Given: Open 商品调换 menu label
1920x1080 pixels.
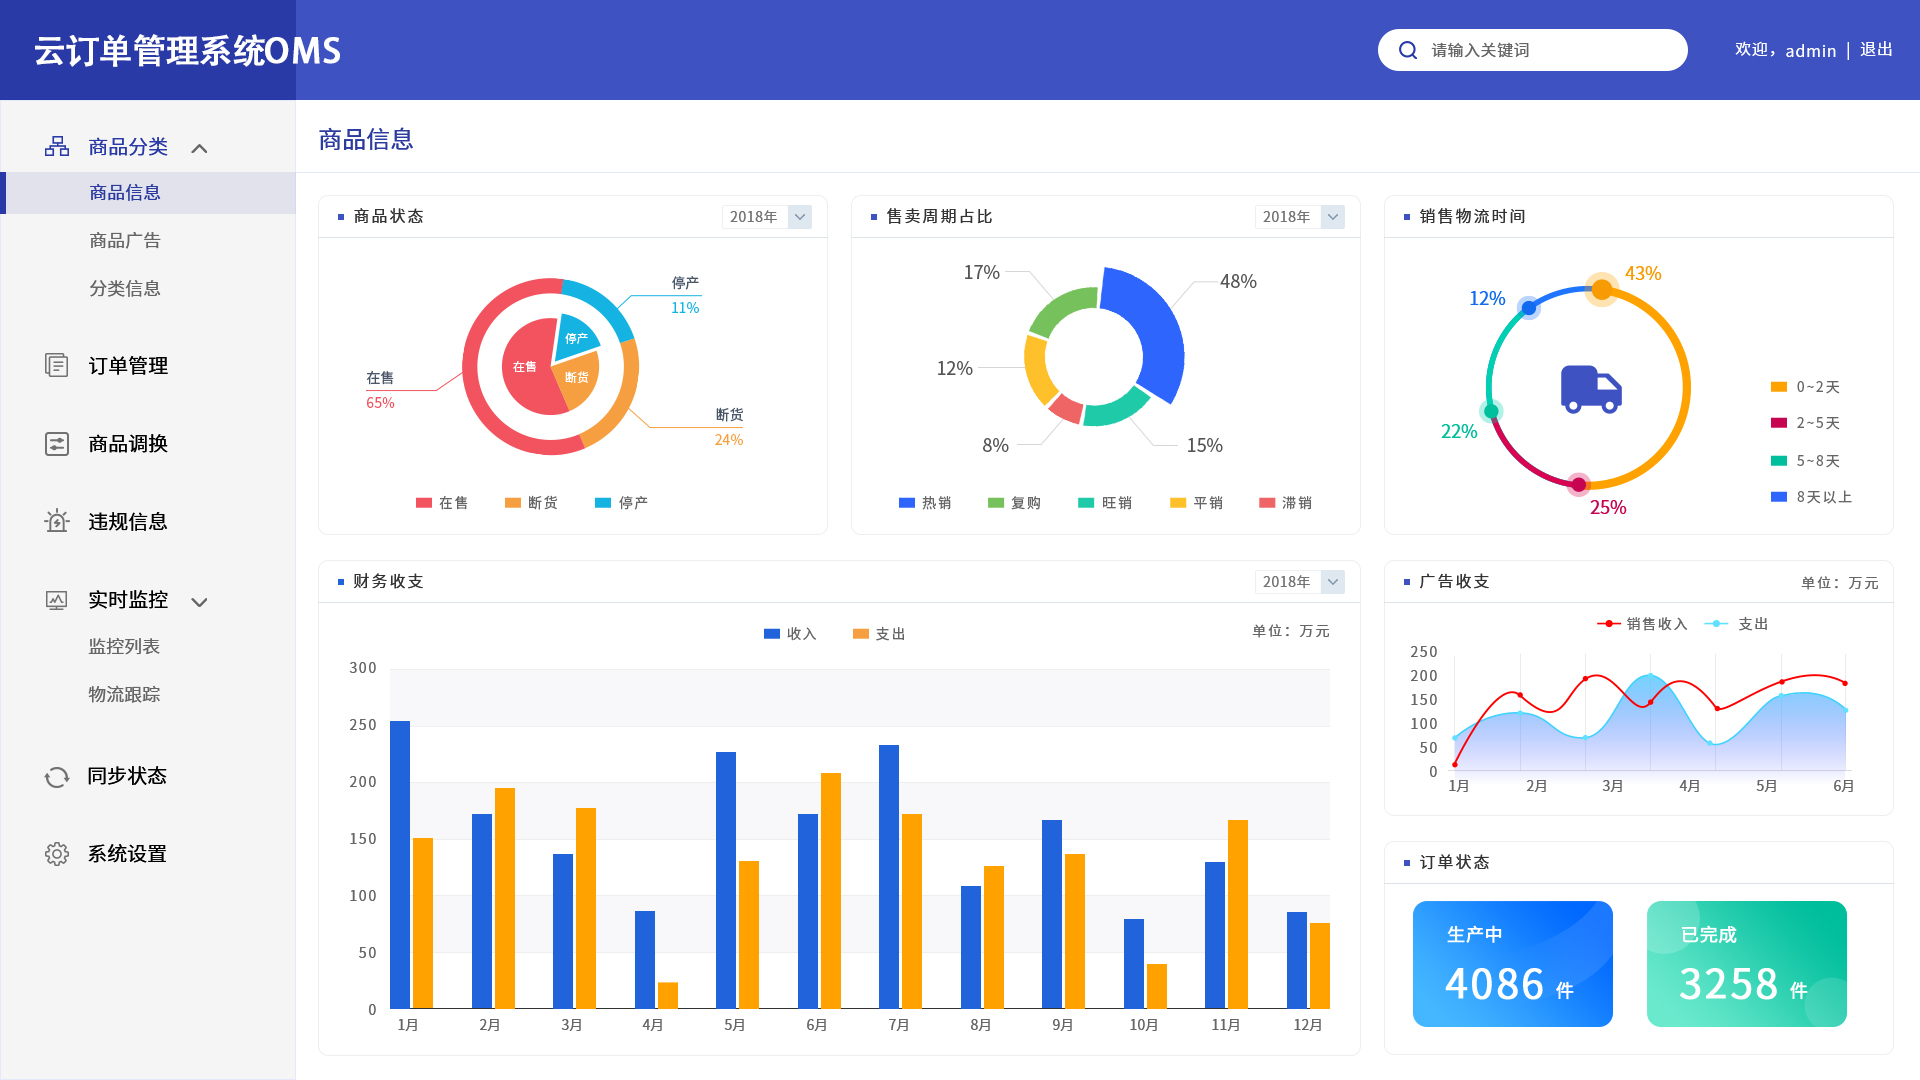Looking at the screenshot, I should click(128, 444).
